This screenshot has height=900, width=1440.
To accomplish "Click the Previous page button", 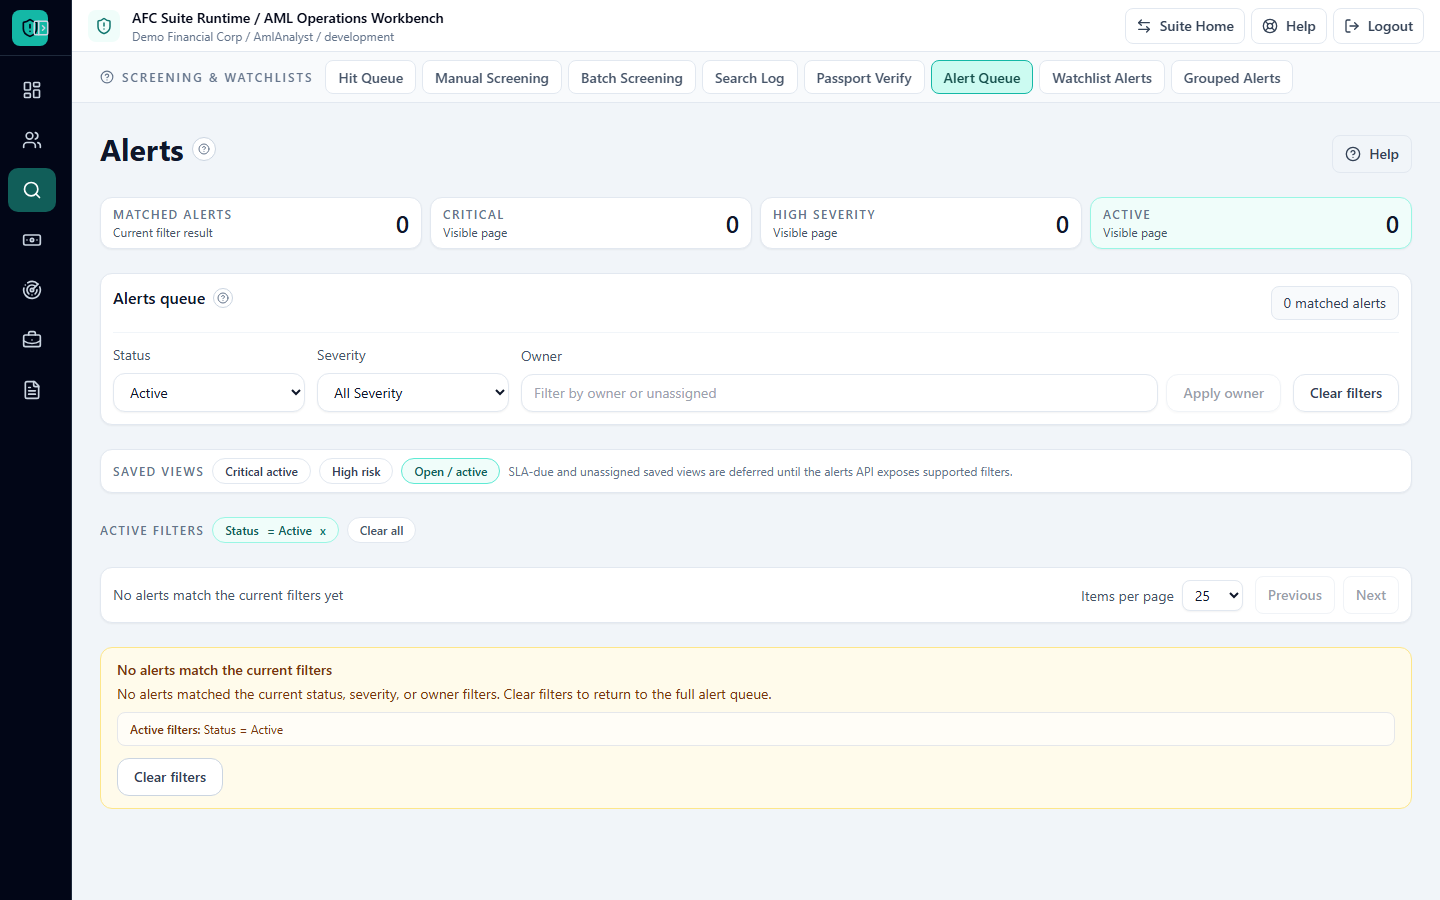I will (x=1295, y=595).
